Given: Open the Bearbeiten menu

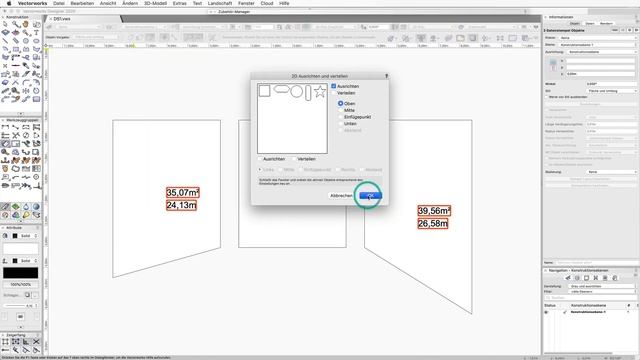Looking at the screenshot, I should coord(82,3).
